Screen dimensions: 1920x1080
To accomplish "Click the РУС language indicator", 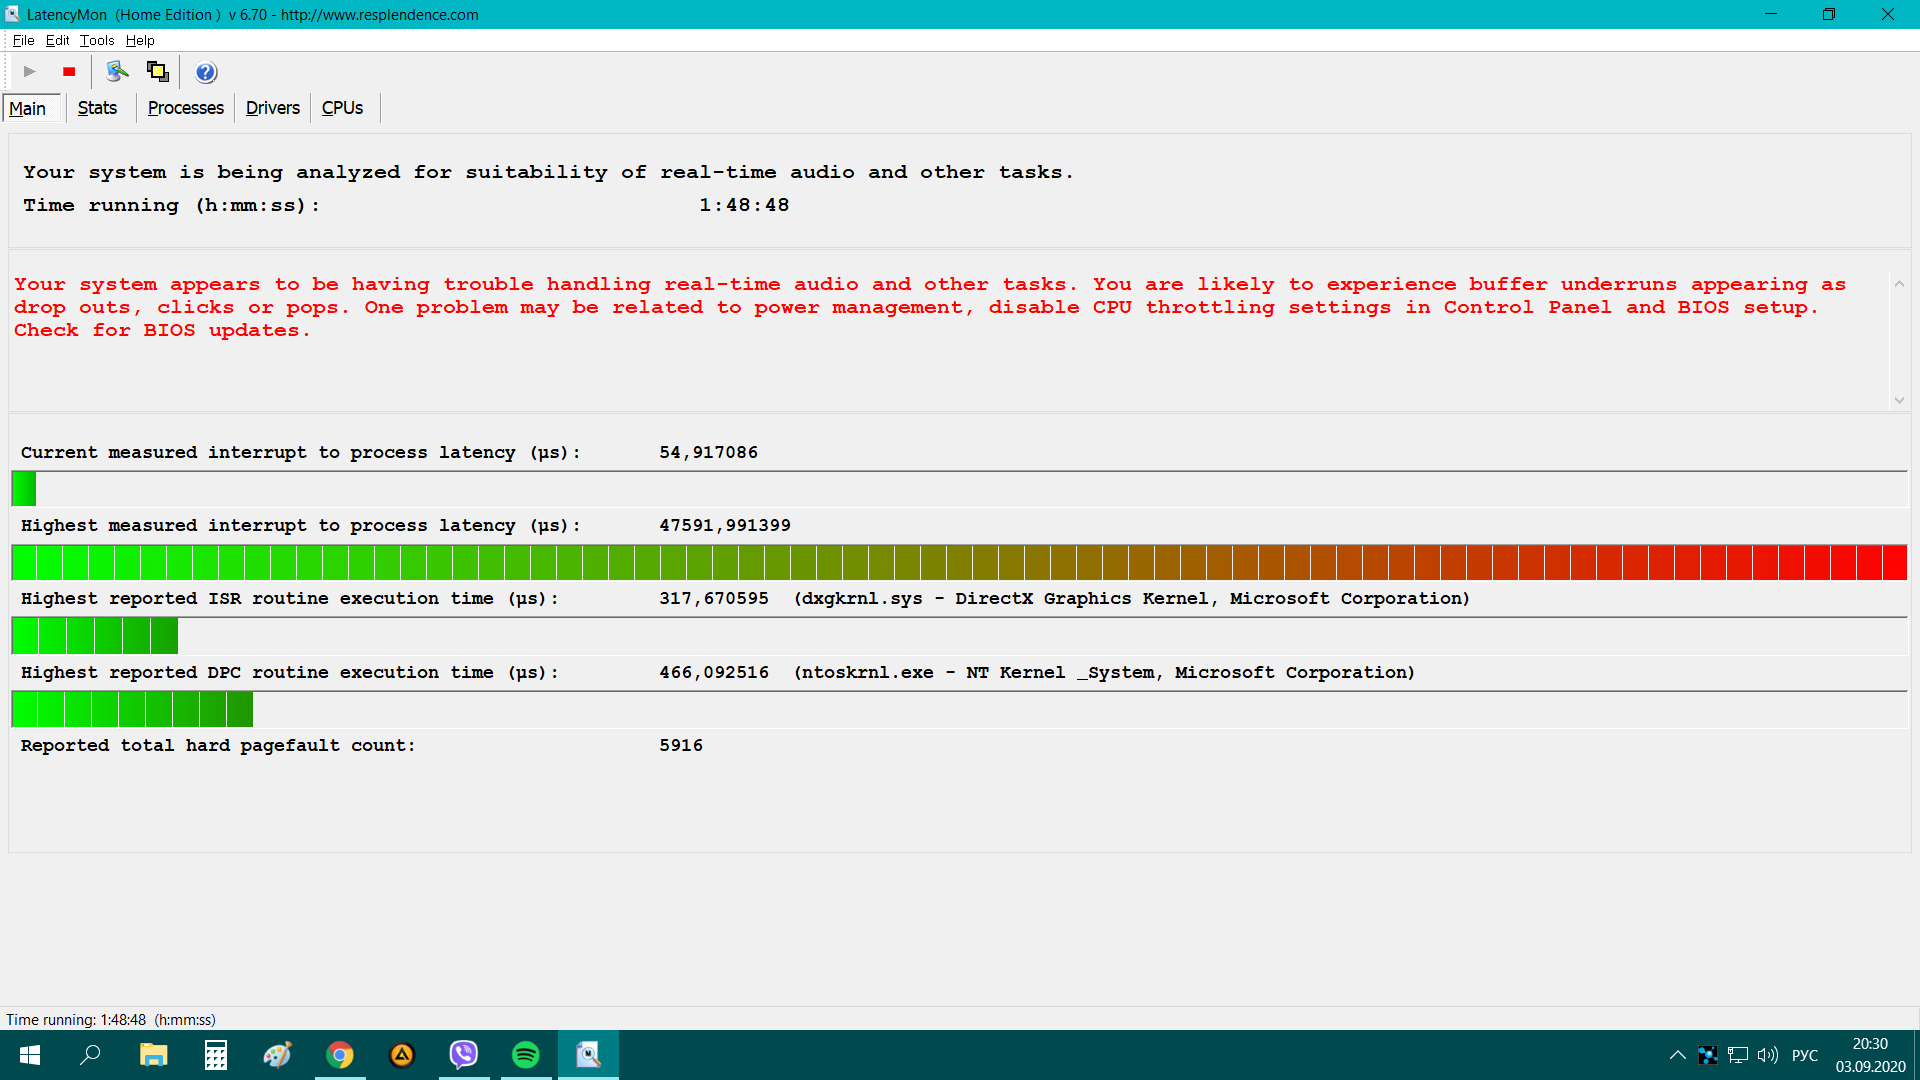I will pyautogui.click(x=1804, y=1055).
